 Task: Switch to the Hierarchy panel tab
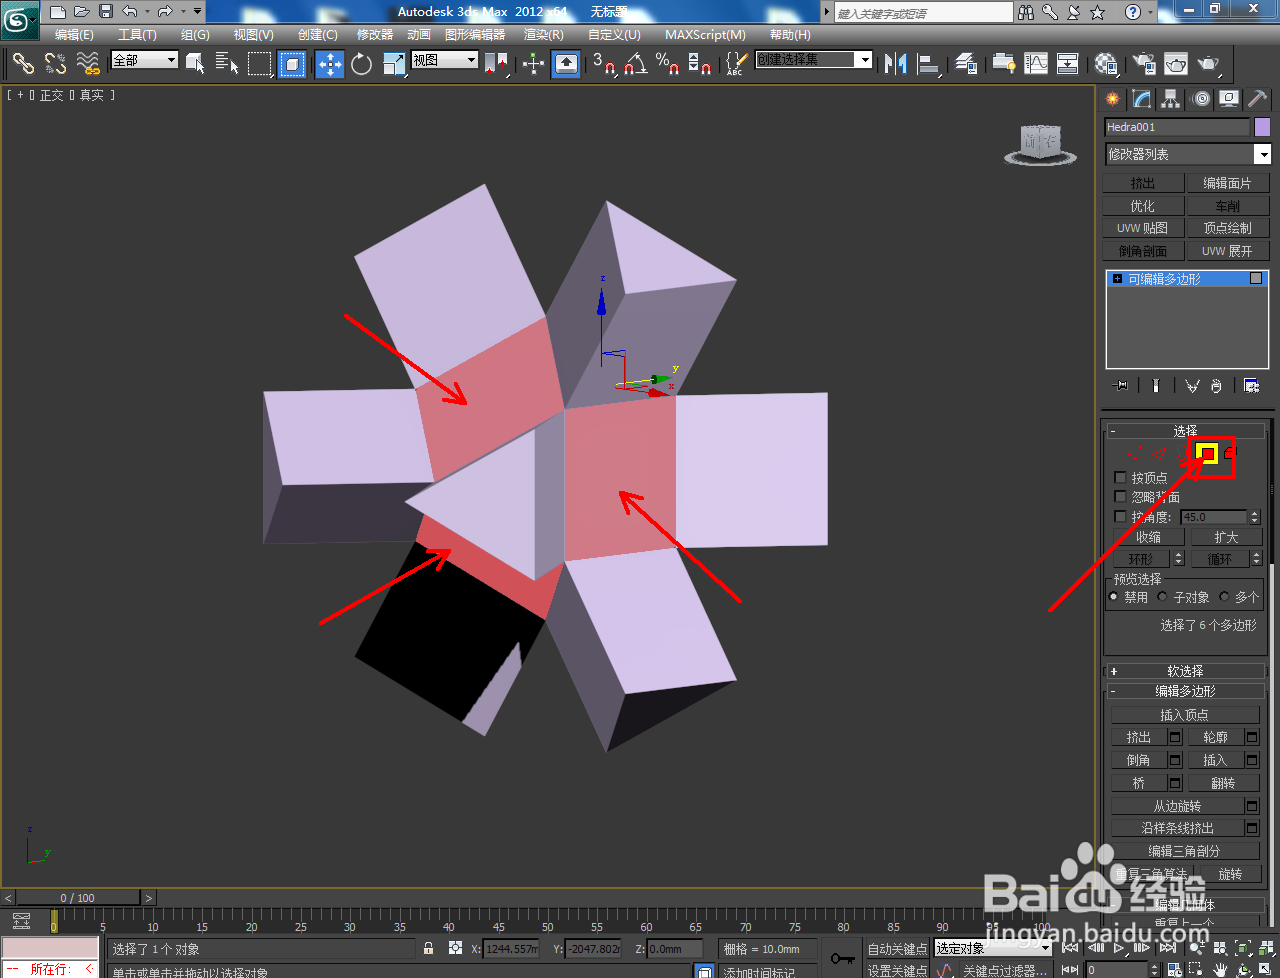pos(1171,99)
